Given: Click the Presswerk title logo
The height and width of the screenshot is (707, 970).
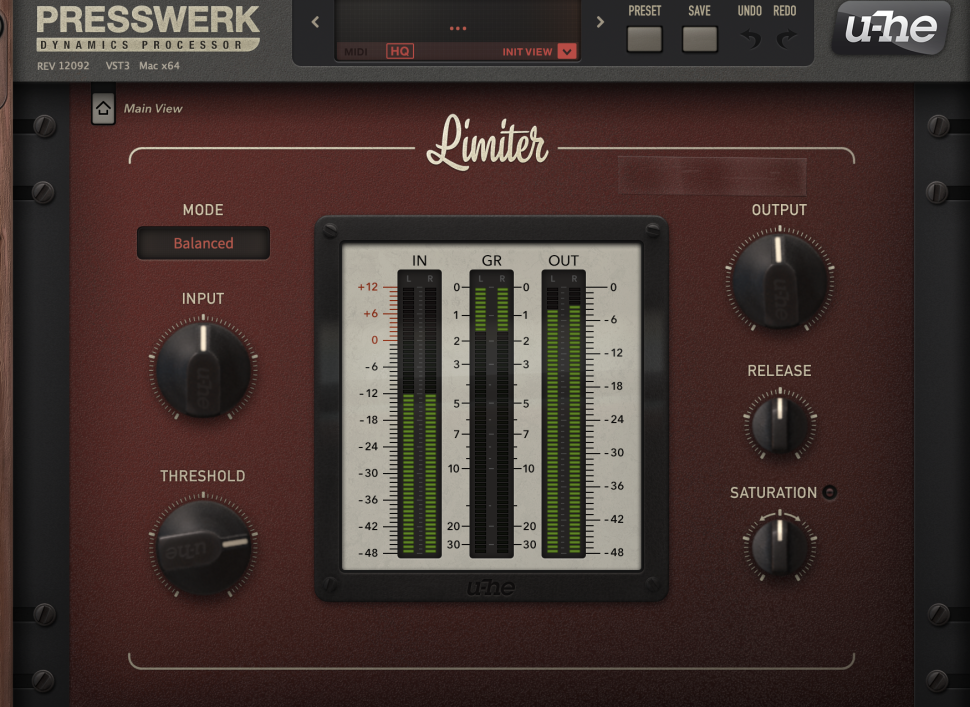Looking at the screenshot, I should click(x=148, y=28).
